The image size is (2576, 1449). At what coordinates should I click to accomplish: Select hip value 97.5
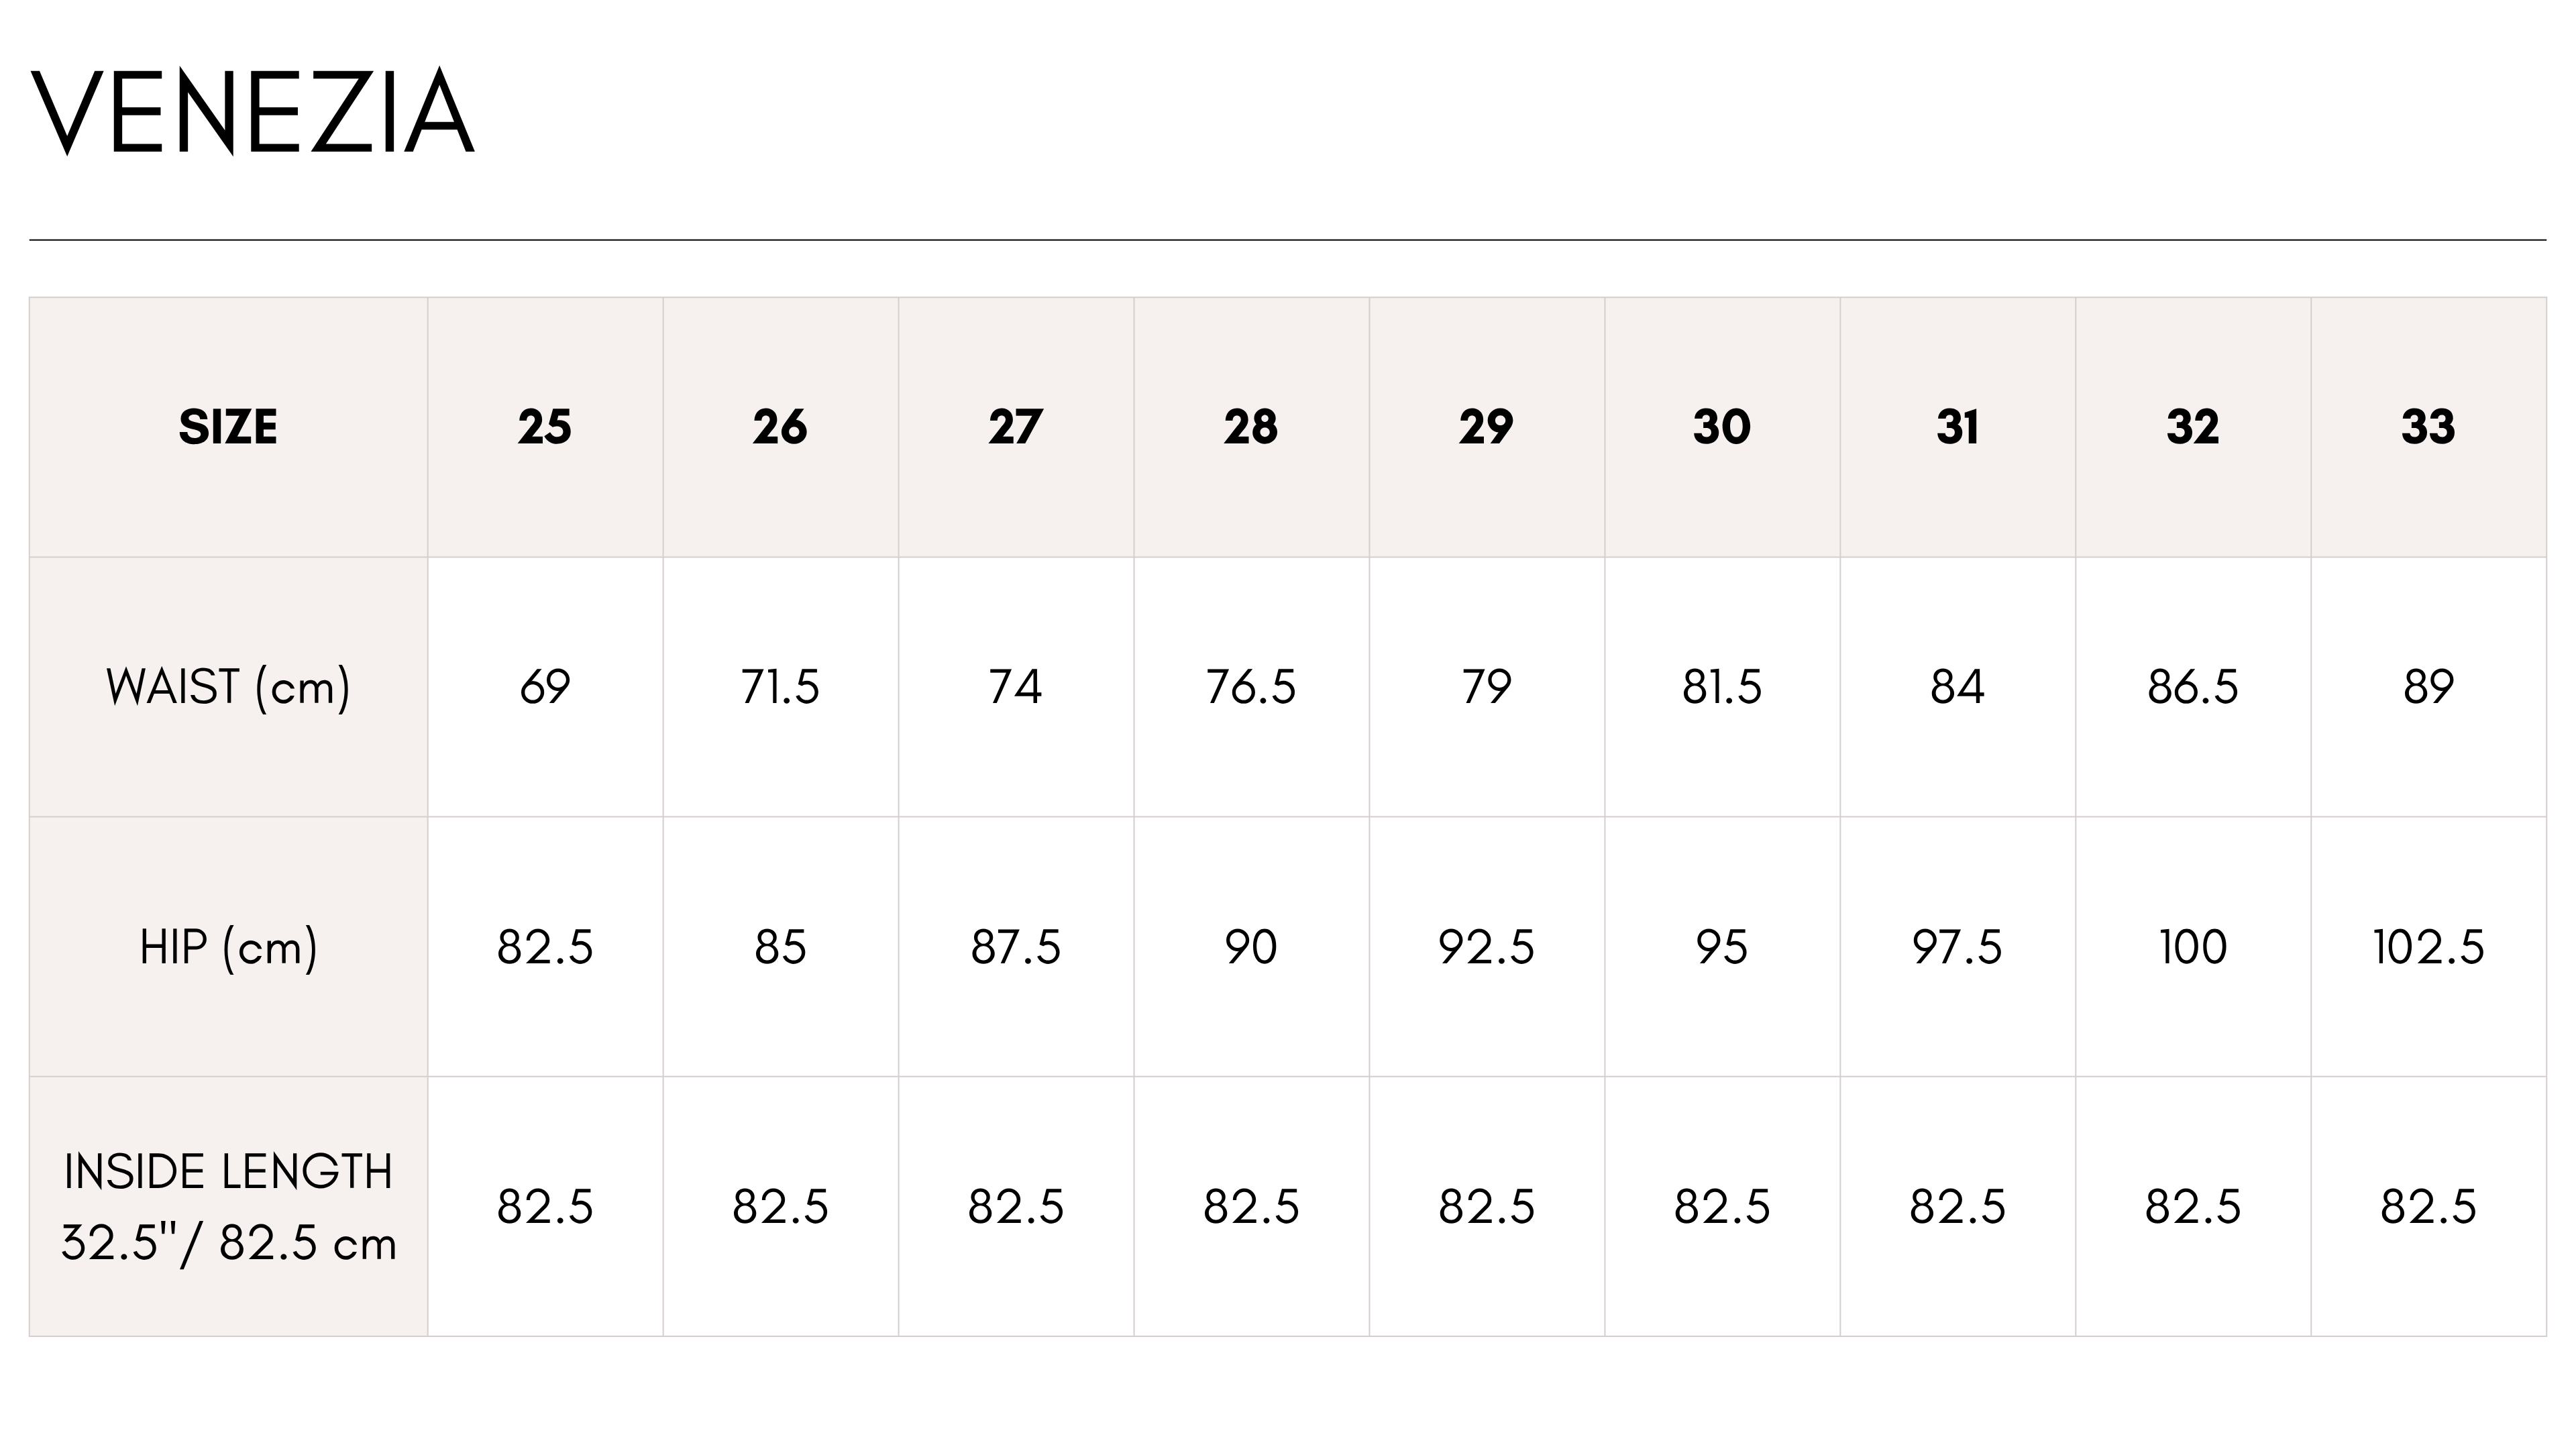[x=1957, y=947]
